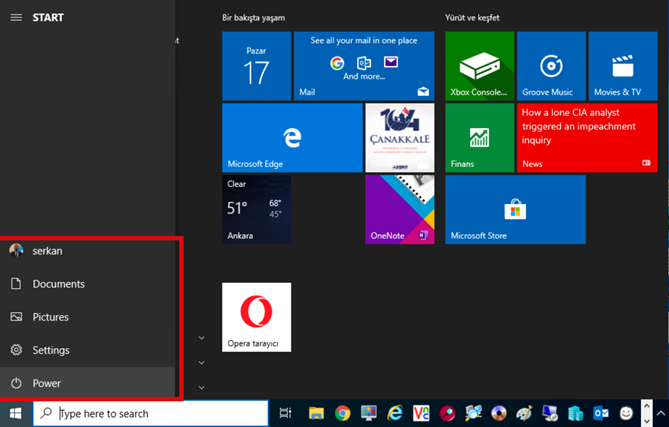Viewport: 669px width, 427px height.
Task: Open Documents from the Start menu
Action: [87, 284]
